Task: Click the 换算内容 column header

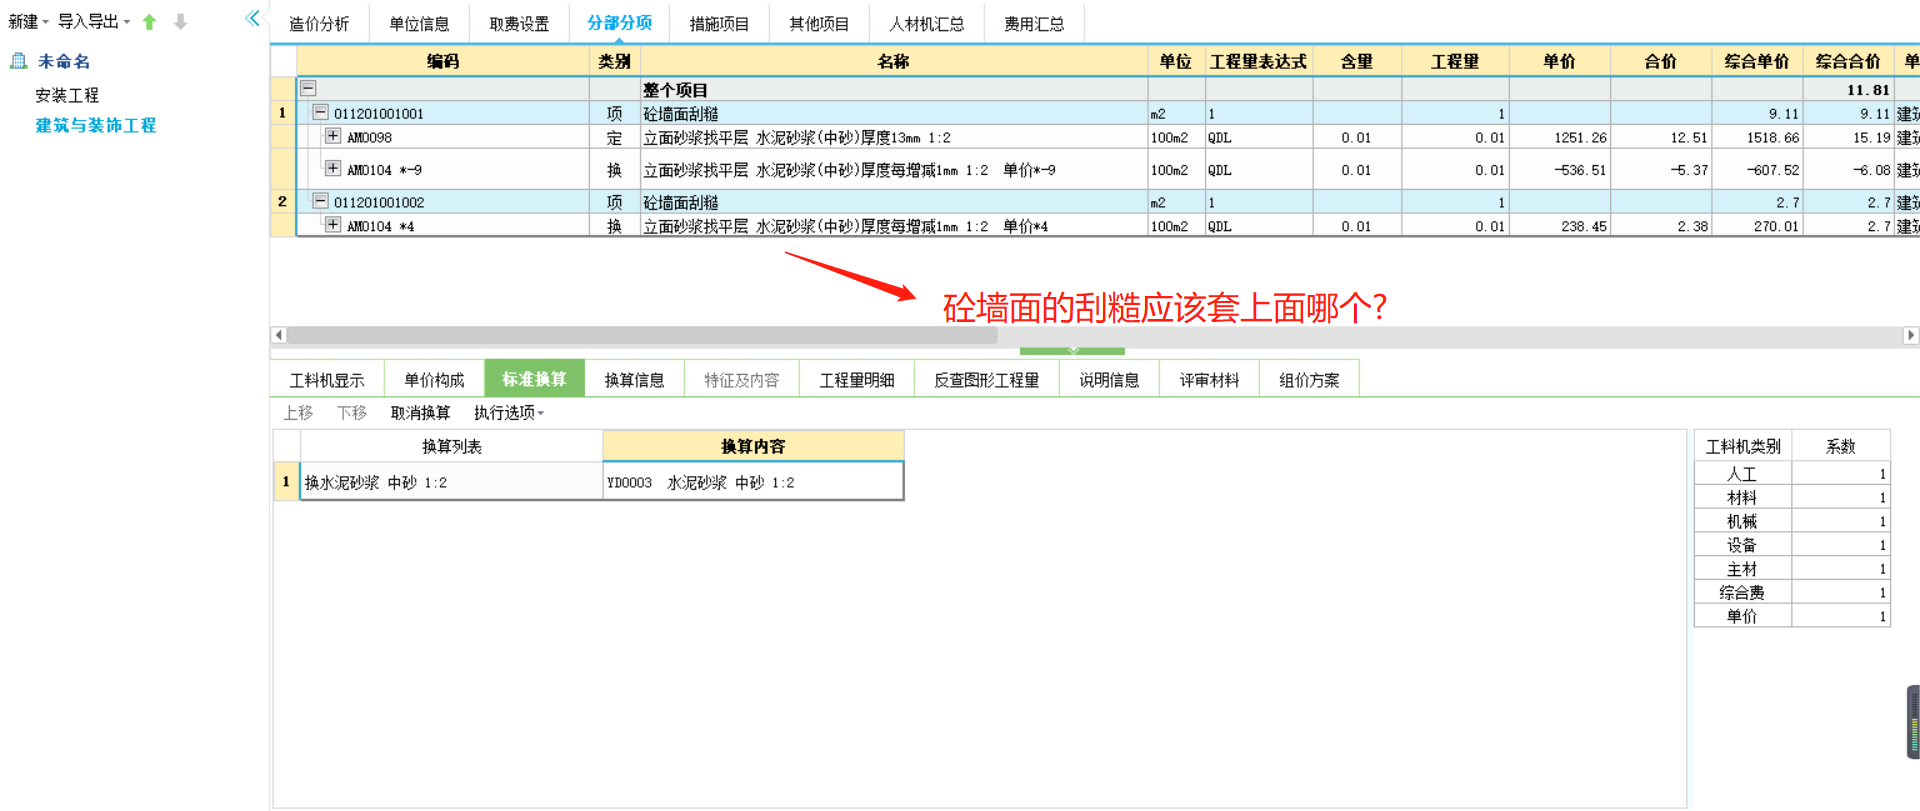Action: tap(753, 446)
